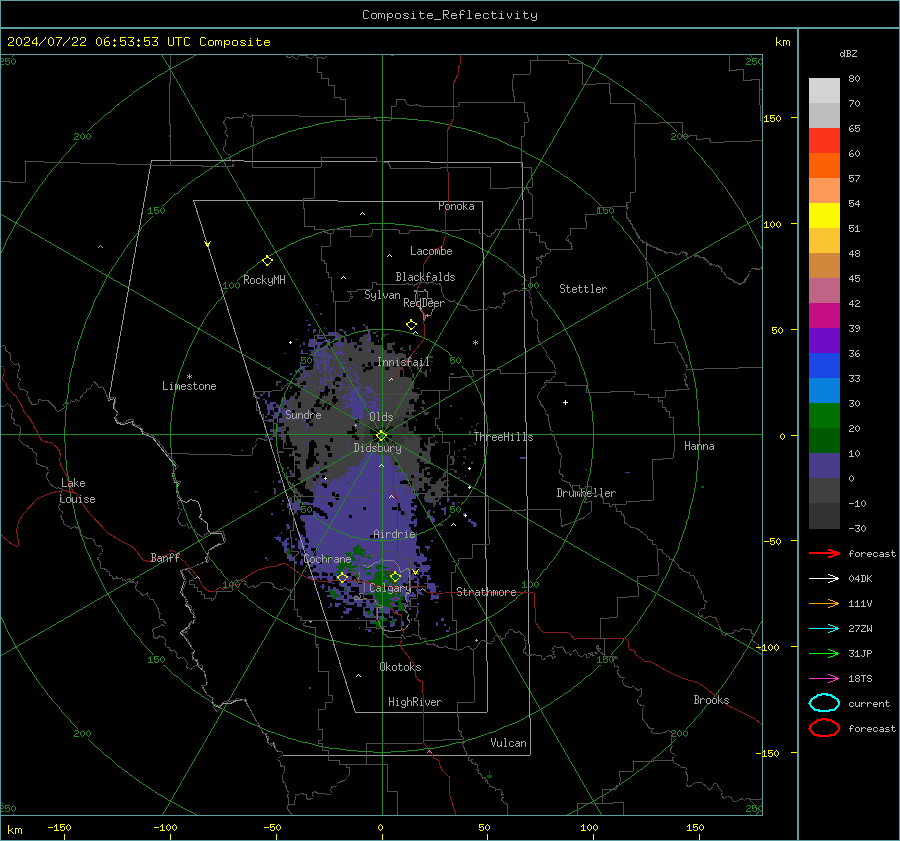Screen dimensions: 900x841
Task: Click the Hanna label
Action: (x=699, y=446)
